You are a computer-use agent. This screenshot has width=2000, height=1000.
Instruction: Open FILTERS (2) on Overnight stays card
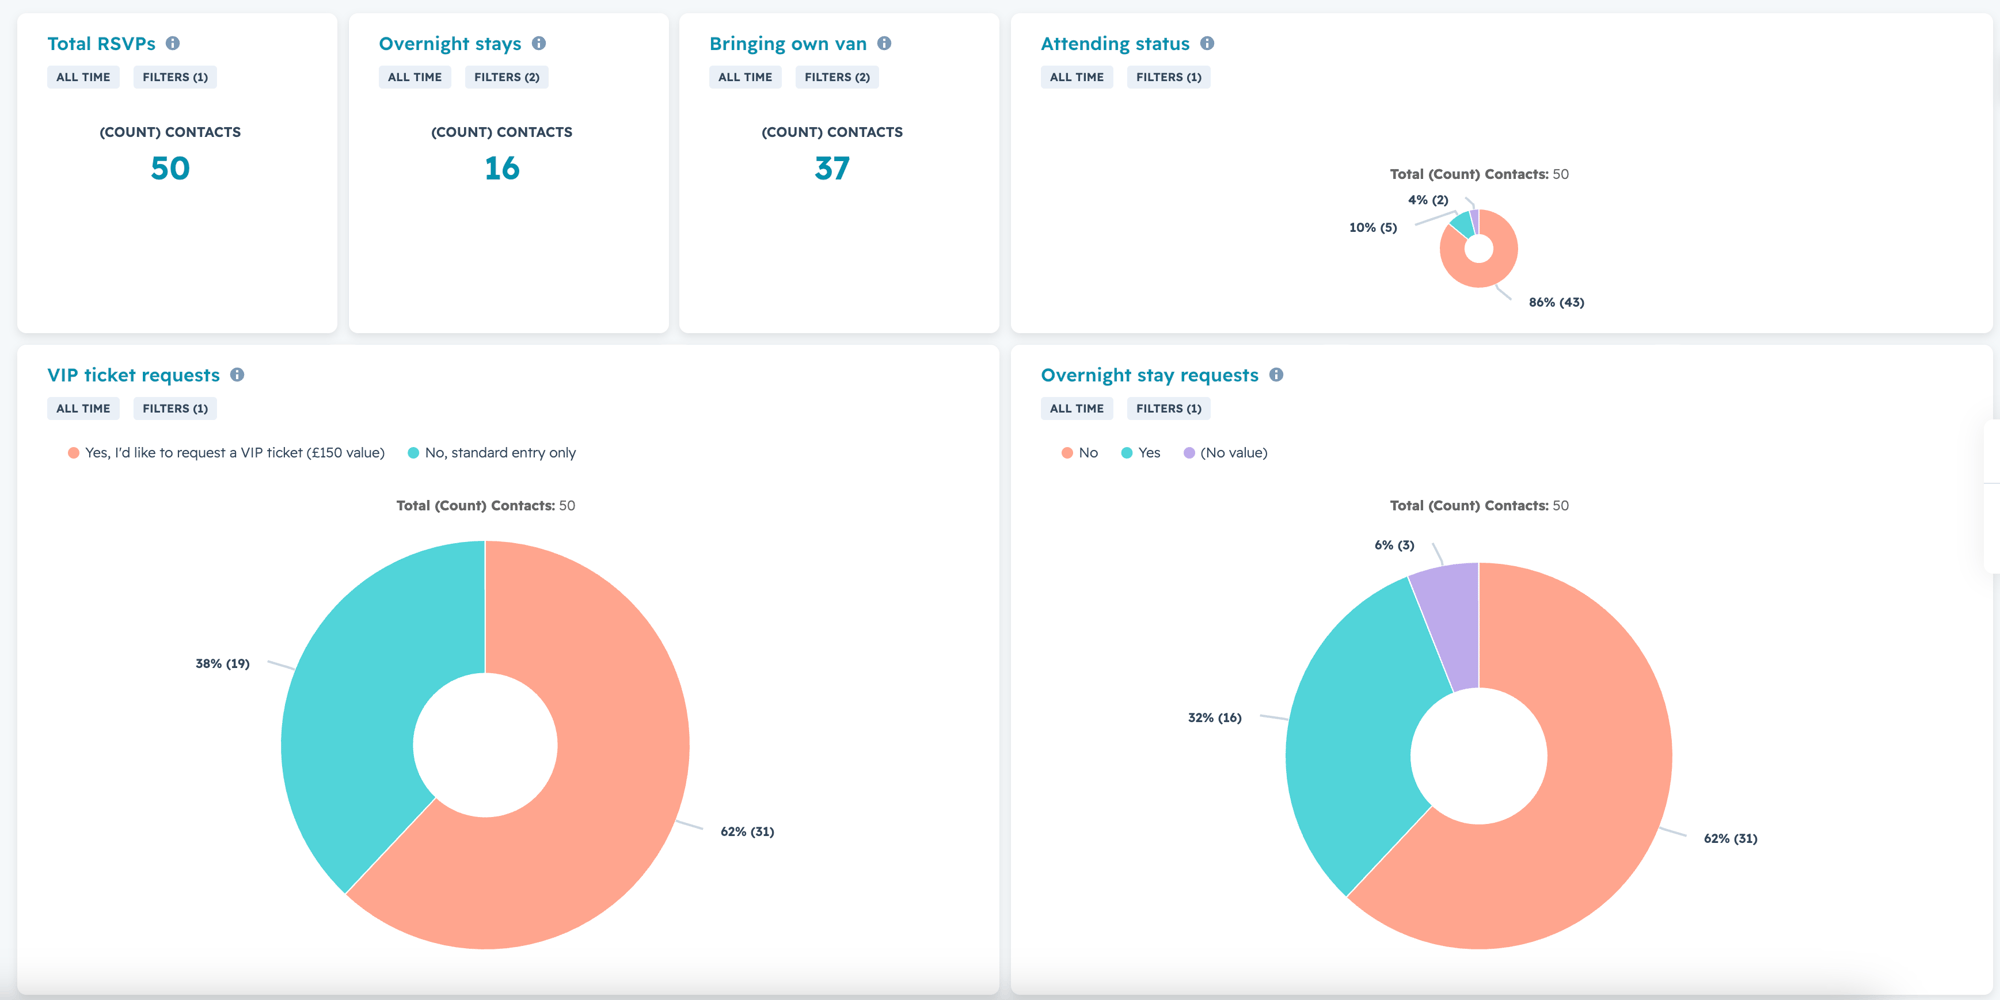pyautogui.click(x=507, y=77)
